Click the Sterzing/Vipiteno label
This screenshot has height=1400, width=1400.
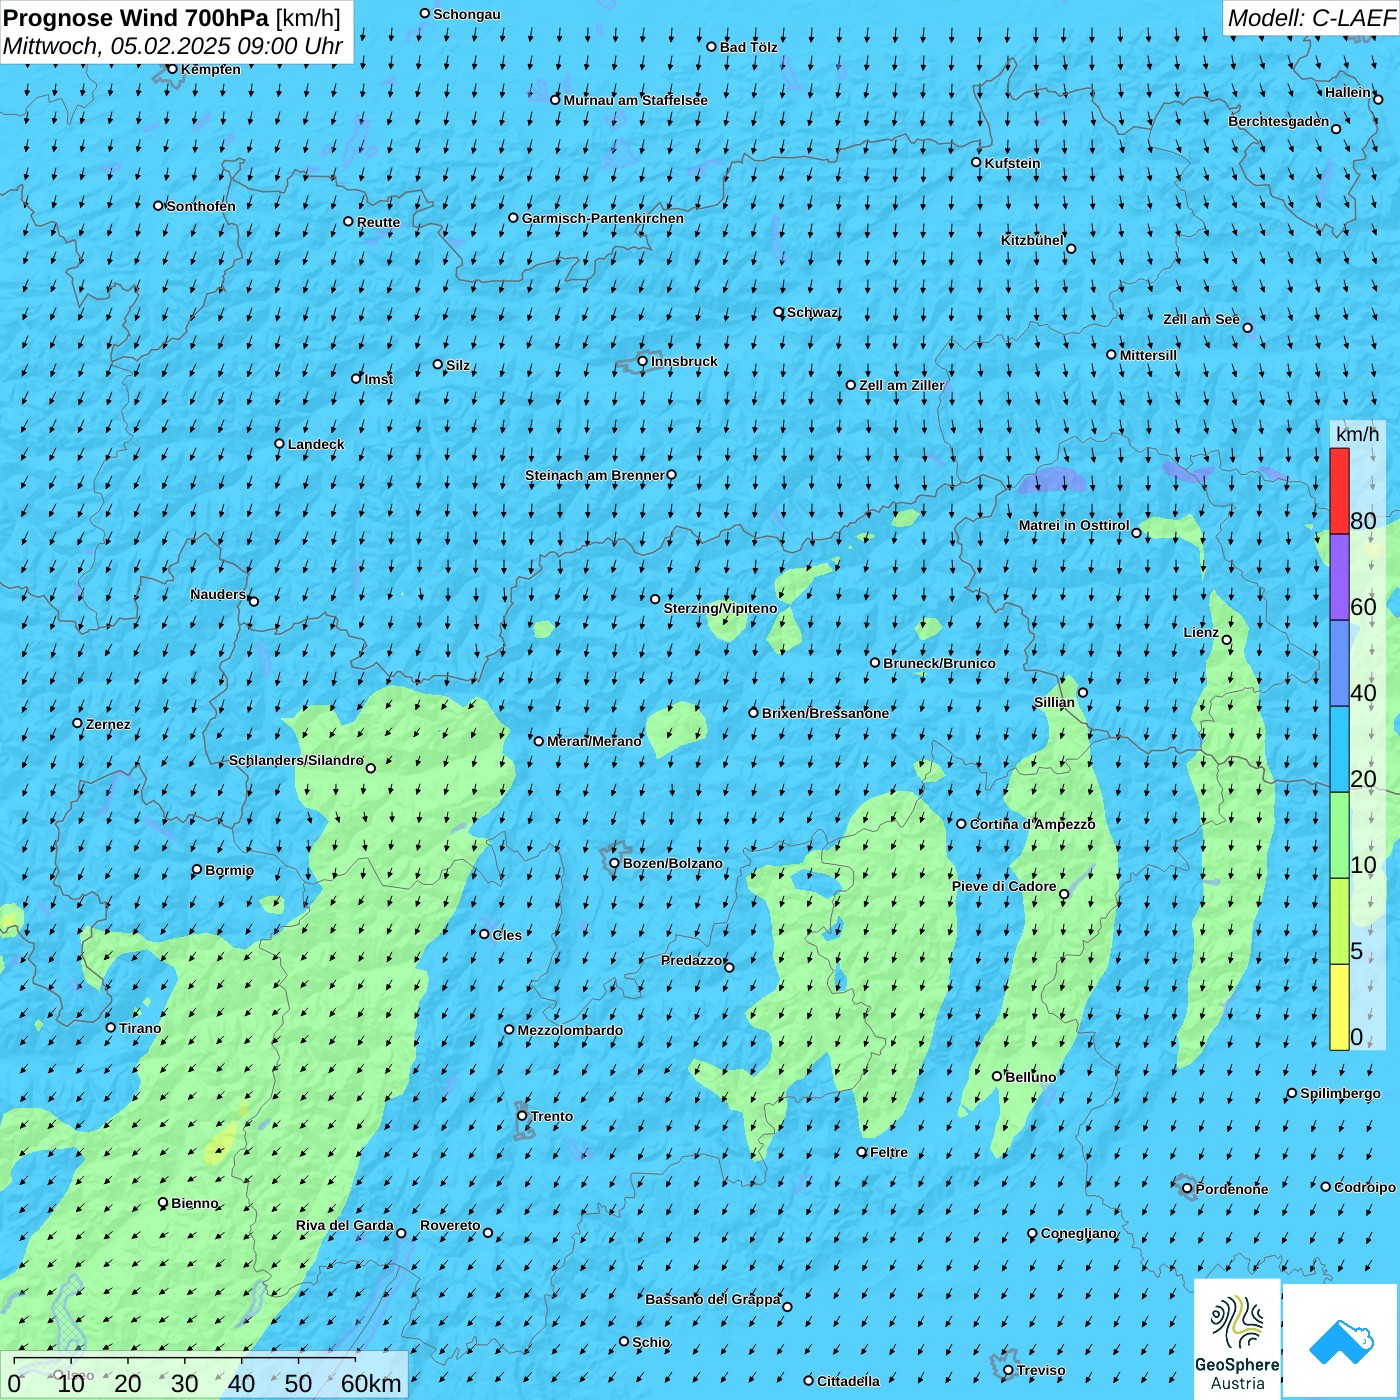point(720,608)
